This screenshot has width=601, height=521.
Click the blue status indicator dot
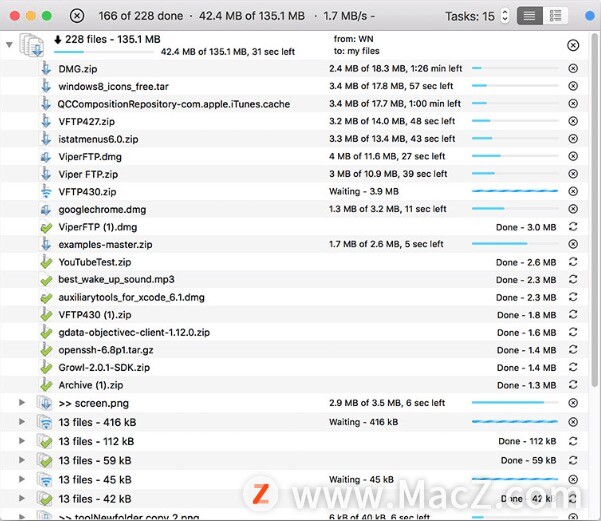click(591, 16)
